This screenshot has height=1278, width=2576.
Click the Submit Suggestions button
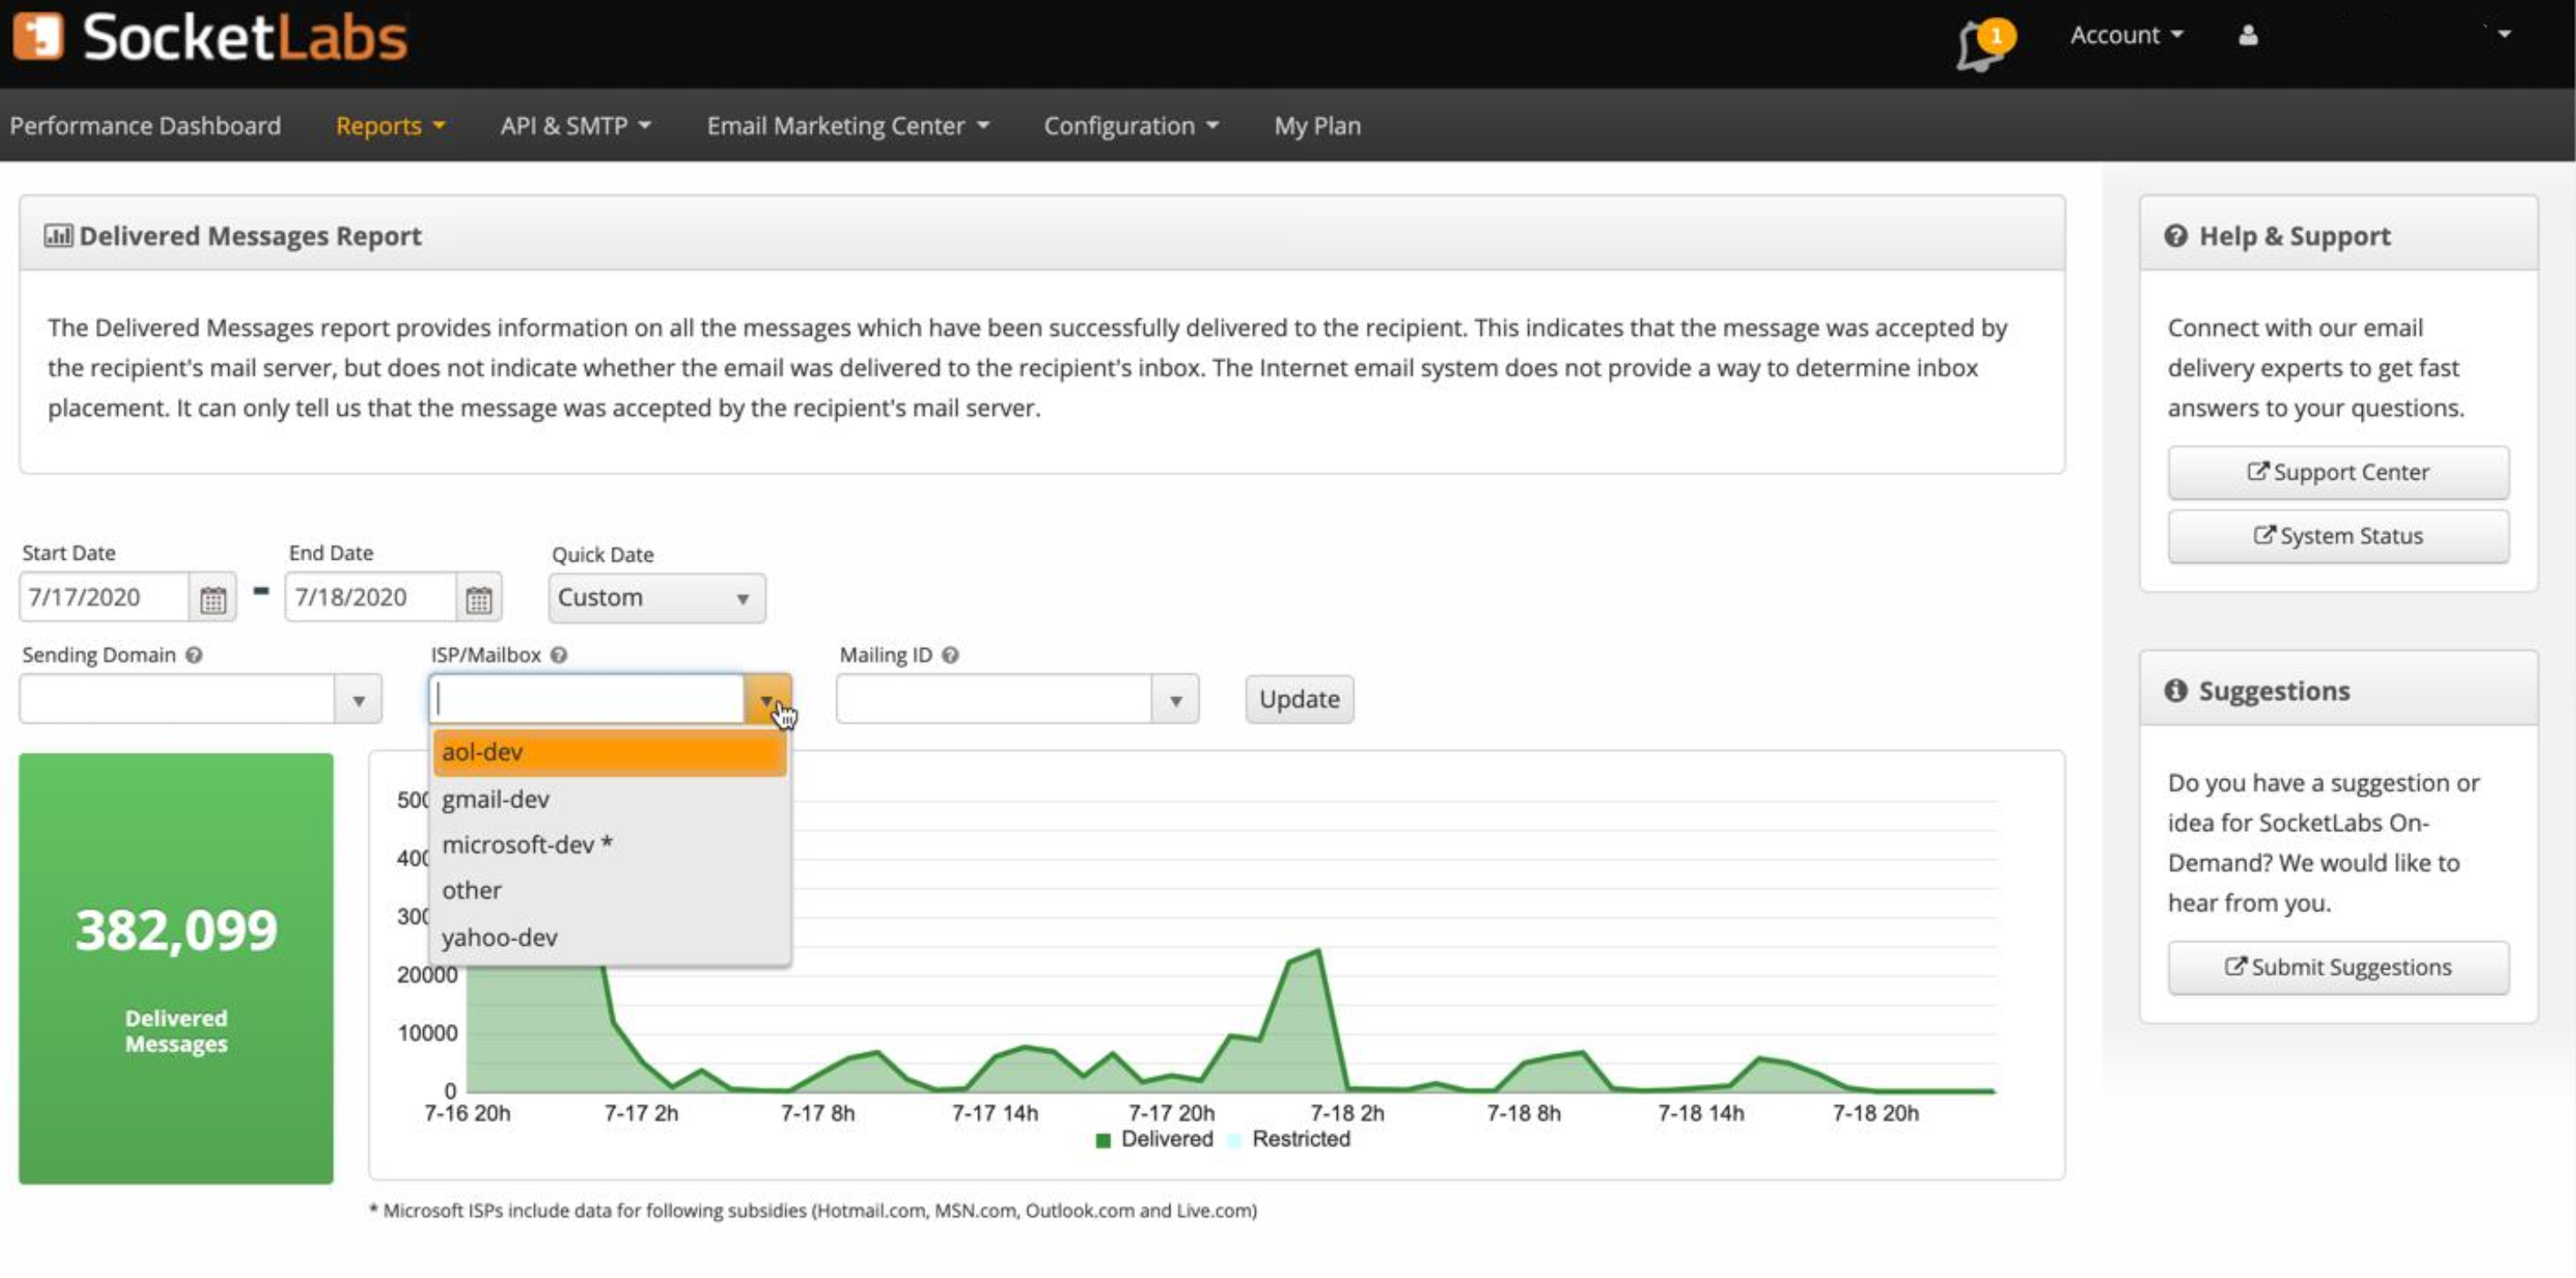[x=2338, y=967]
